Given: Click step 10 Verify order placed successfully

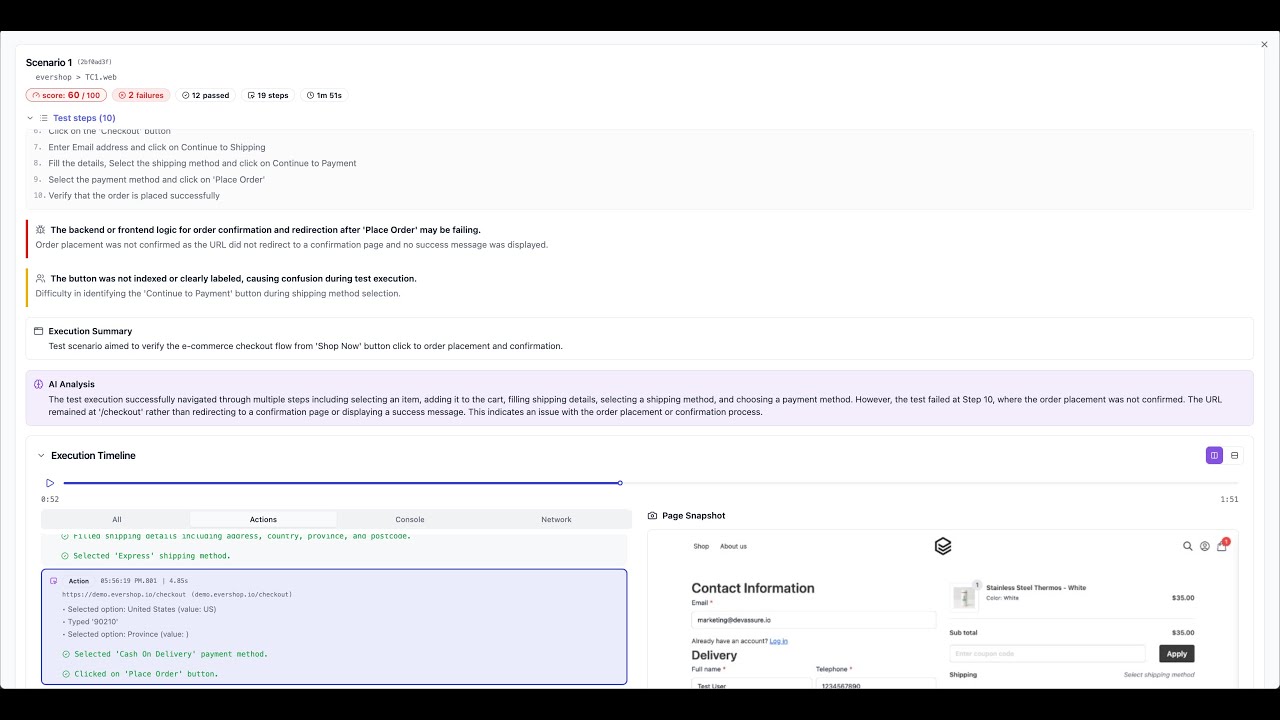Looking at the screenshot, I should pos(134,196).
